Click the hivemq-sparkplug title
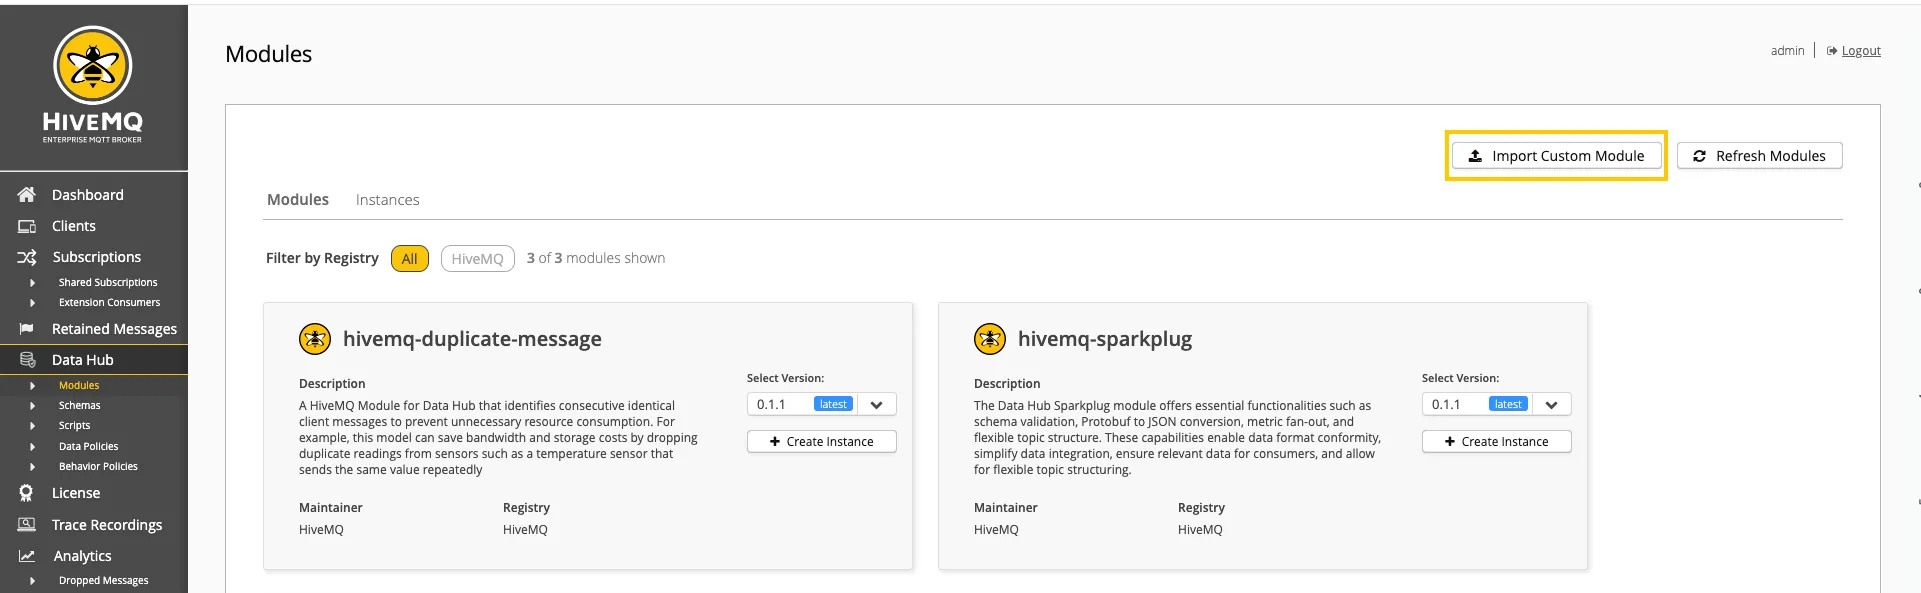Screen dimensions: 1921x593 (x=1105, y=339)
